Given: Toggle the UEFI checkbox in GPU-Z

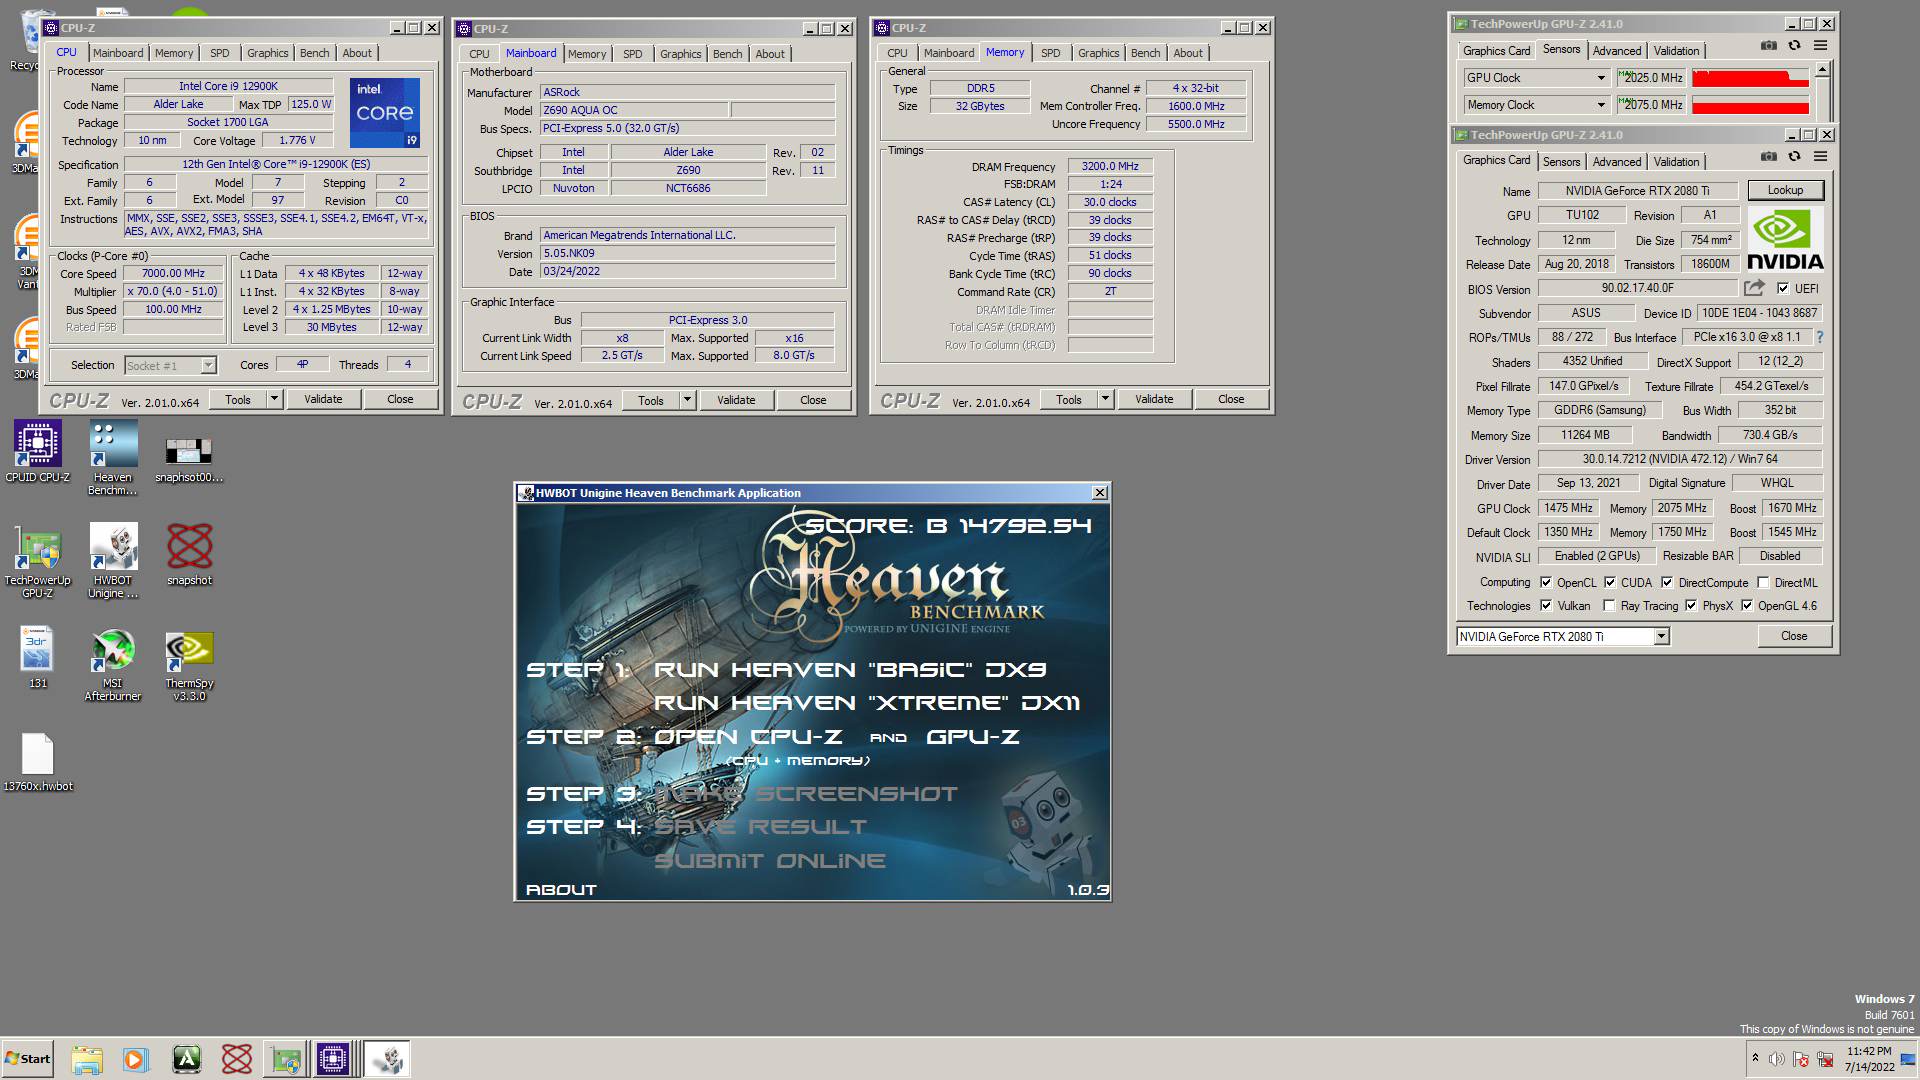Looking at the screenshot, I should tap(1783, 288).
